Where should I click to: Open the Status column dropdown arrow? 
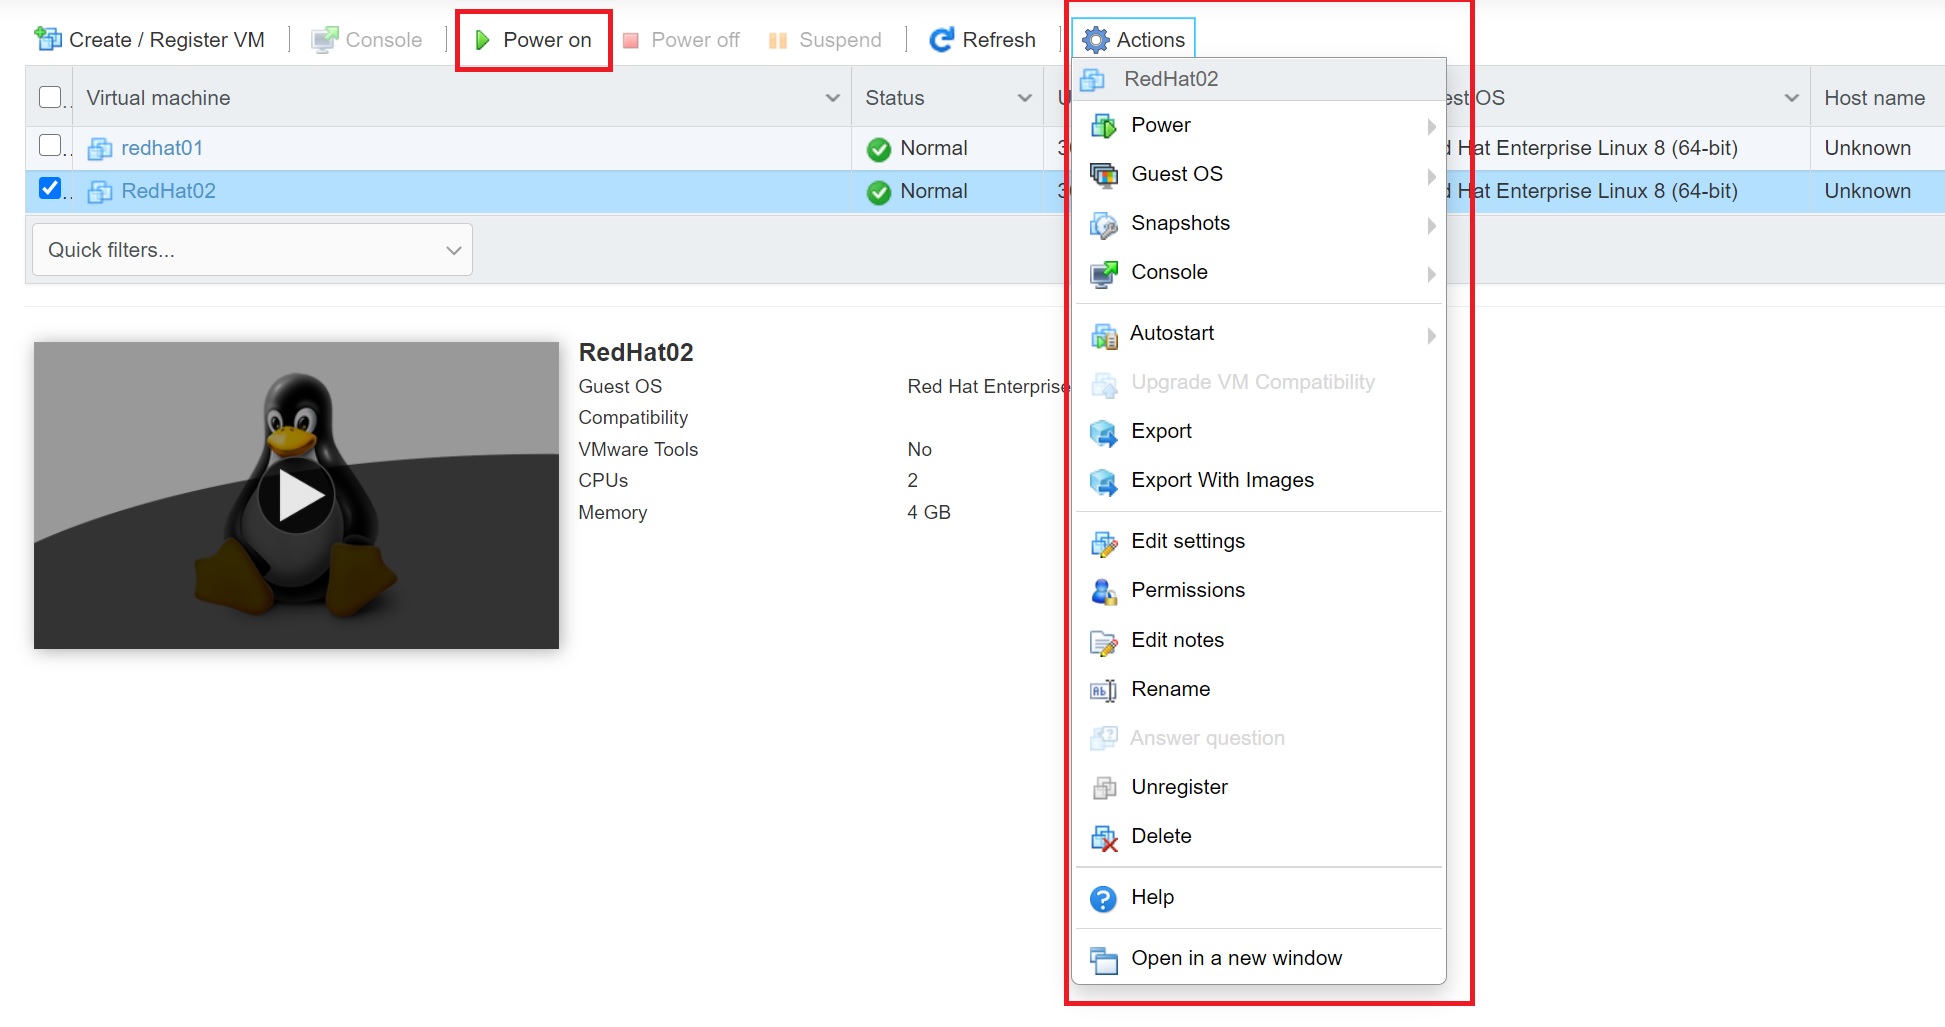1024,98
